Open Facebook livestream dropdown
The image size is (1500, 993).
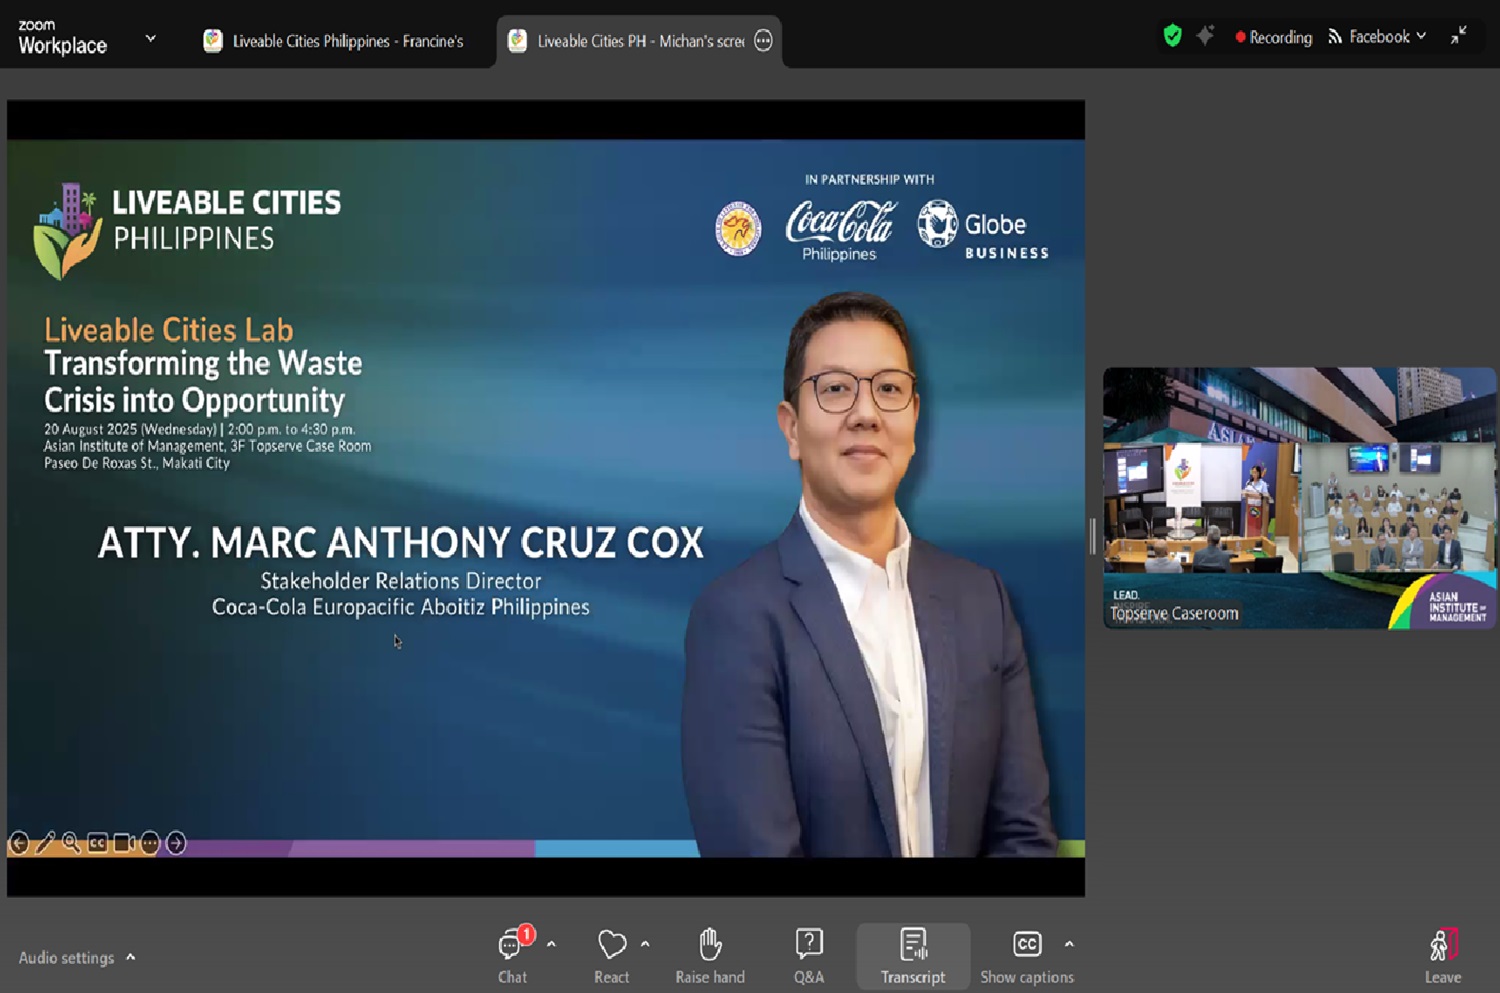coord(1377,37)
